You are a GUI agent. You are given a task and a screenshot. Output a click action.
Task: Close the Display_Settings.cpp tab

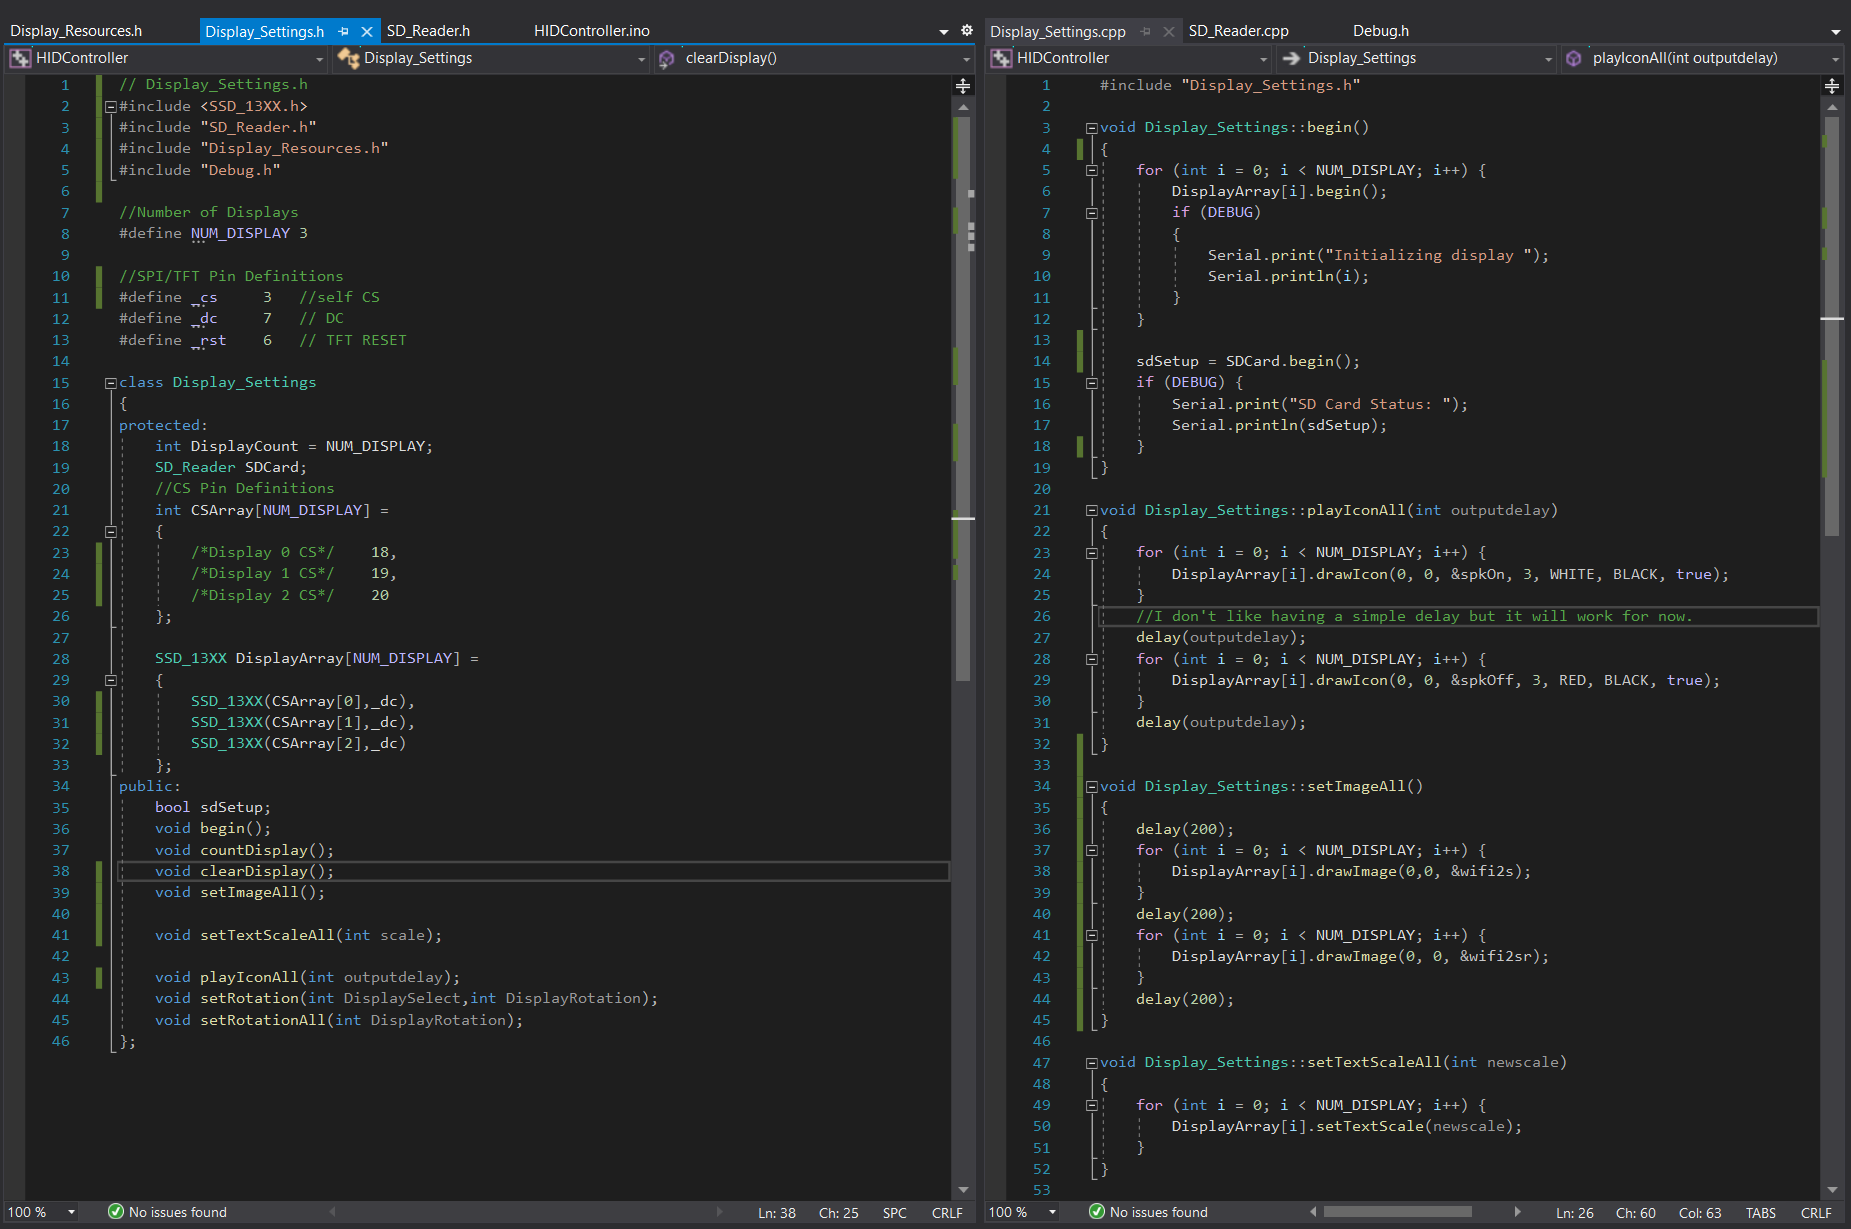[1168, 31]
